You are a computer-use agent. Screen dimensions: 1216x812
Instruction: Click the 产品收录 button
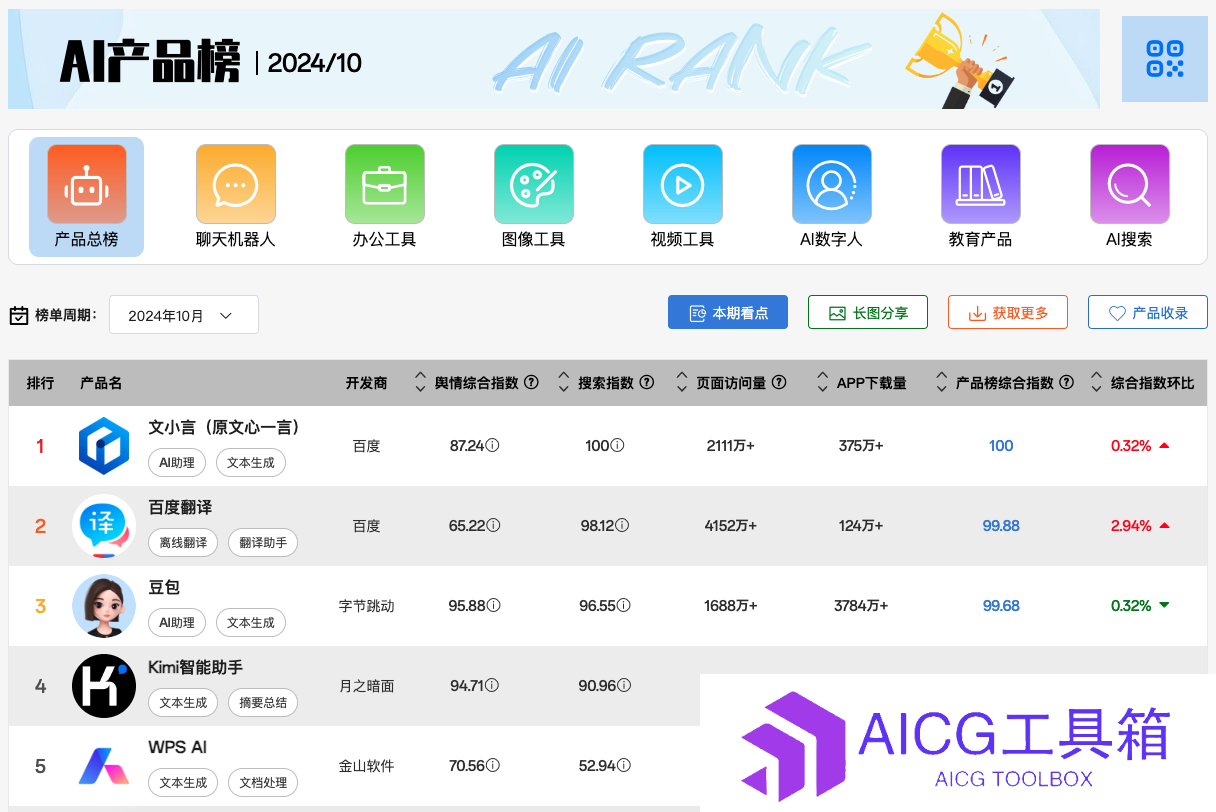point(1148,313)
